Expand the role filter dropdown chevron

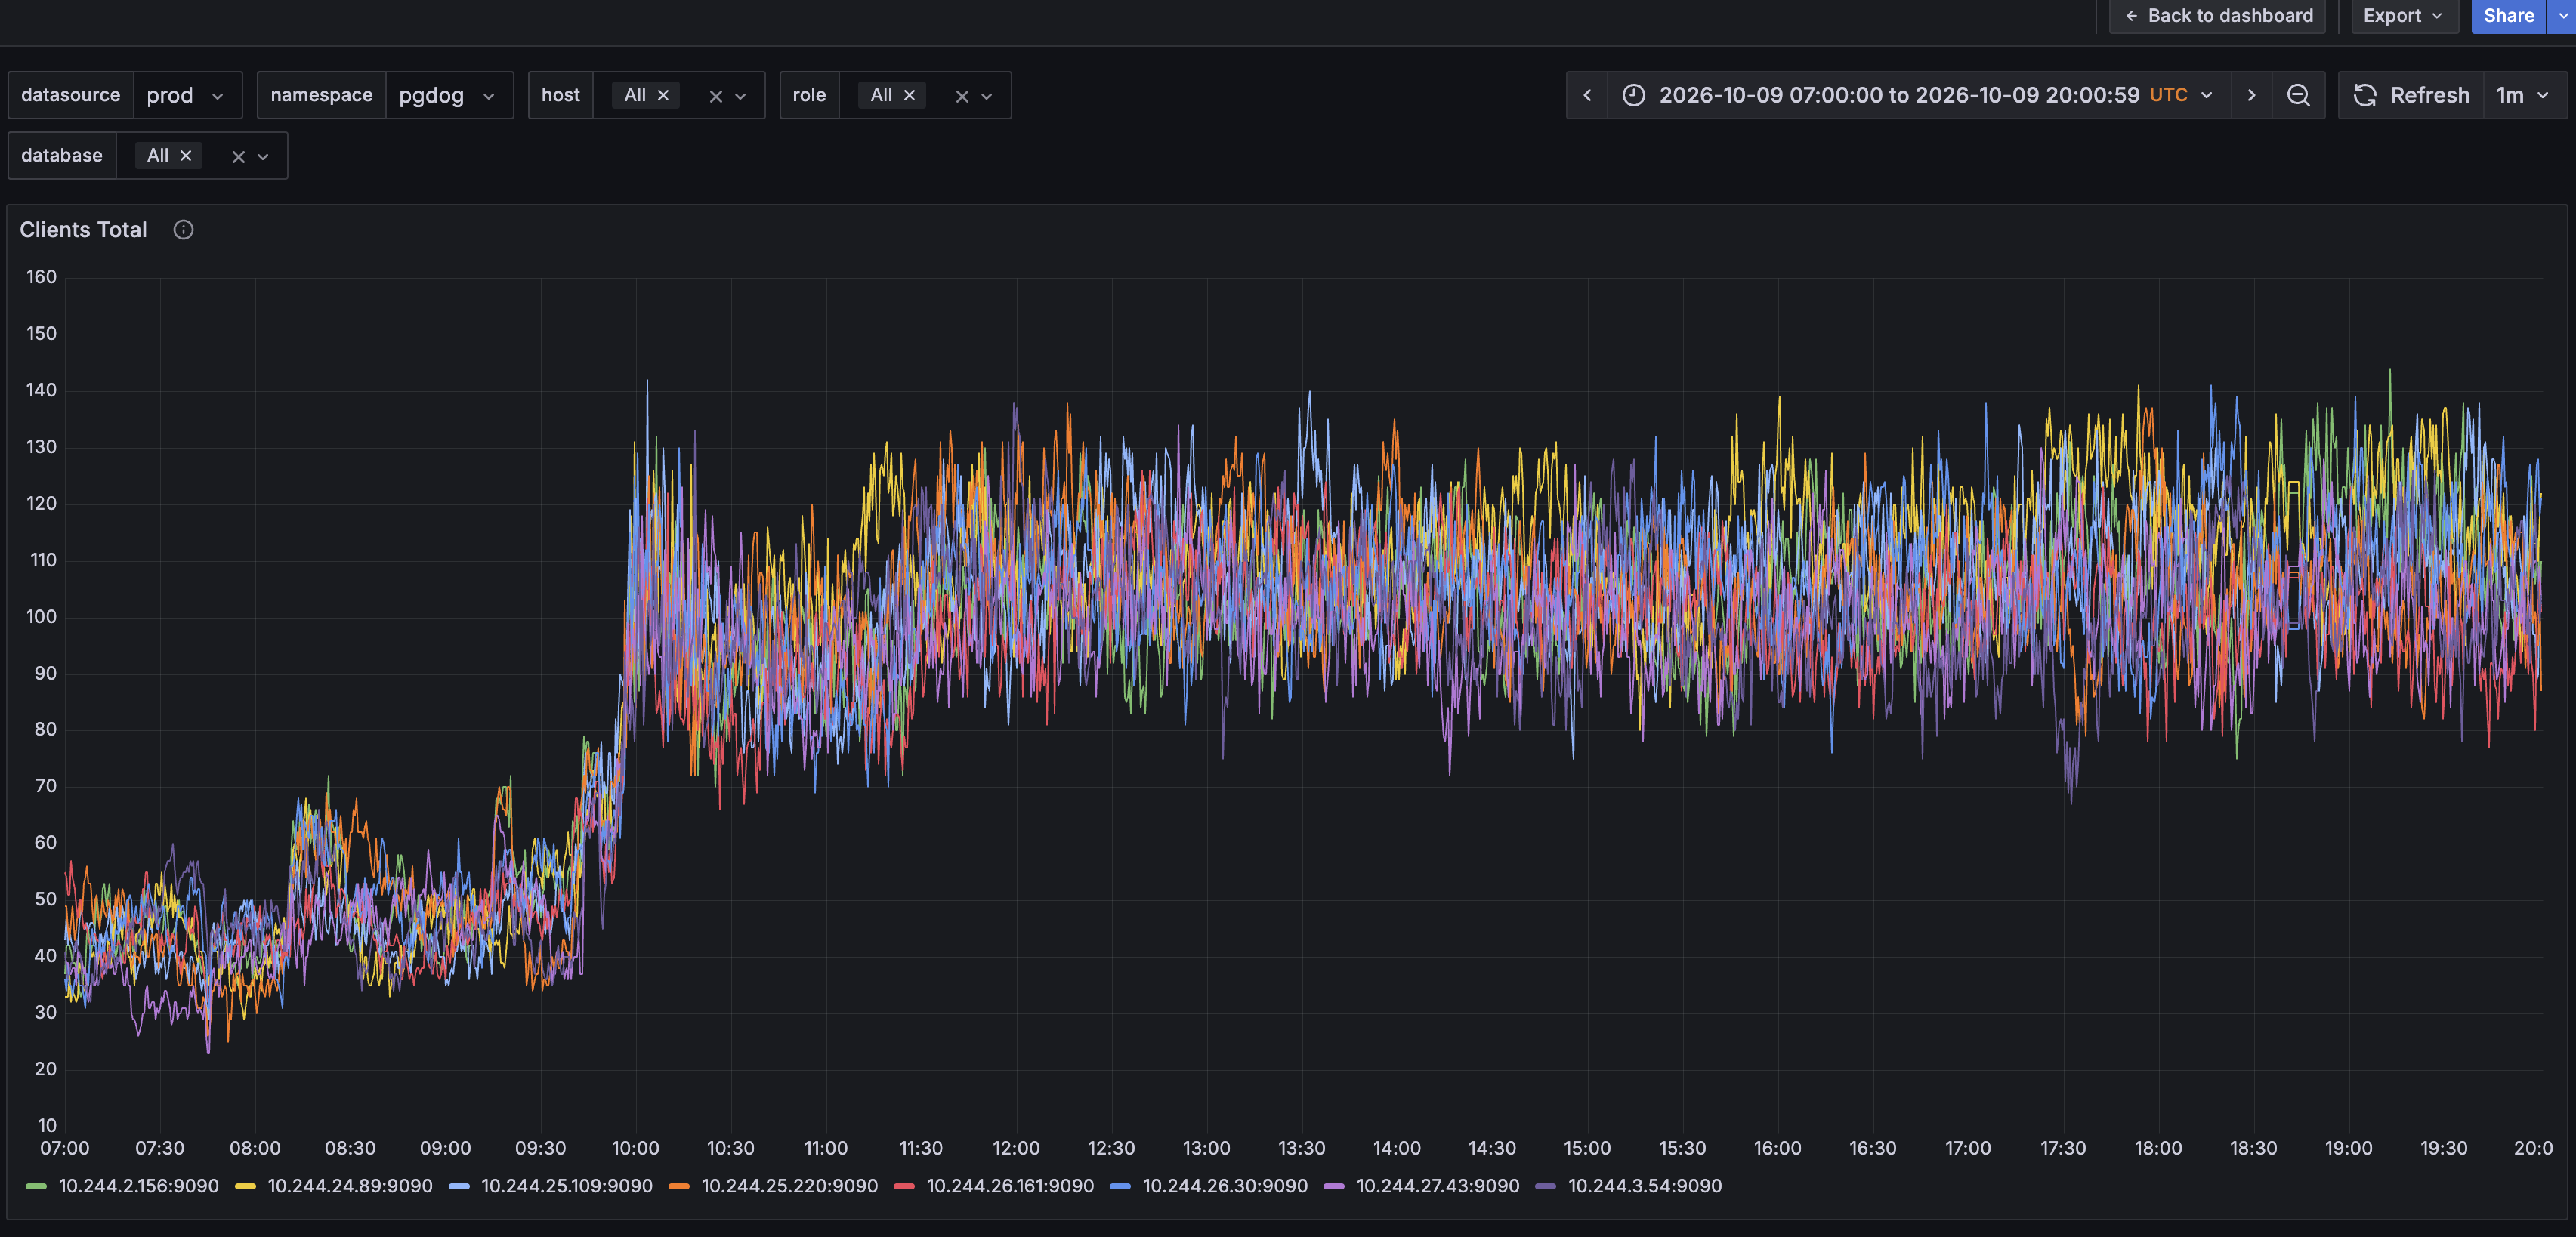pos(986,96)
